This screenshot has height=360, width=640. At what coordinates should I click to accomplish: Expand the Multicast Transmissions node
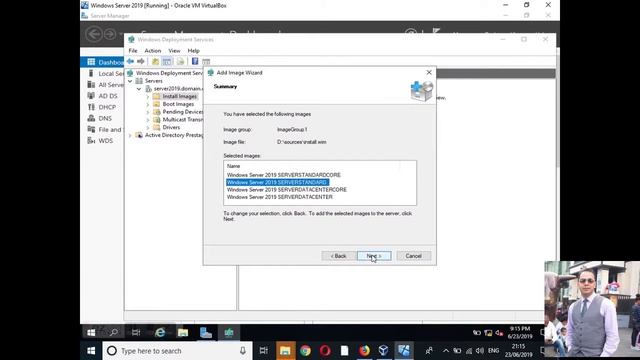(148, 120)
